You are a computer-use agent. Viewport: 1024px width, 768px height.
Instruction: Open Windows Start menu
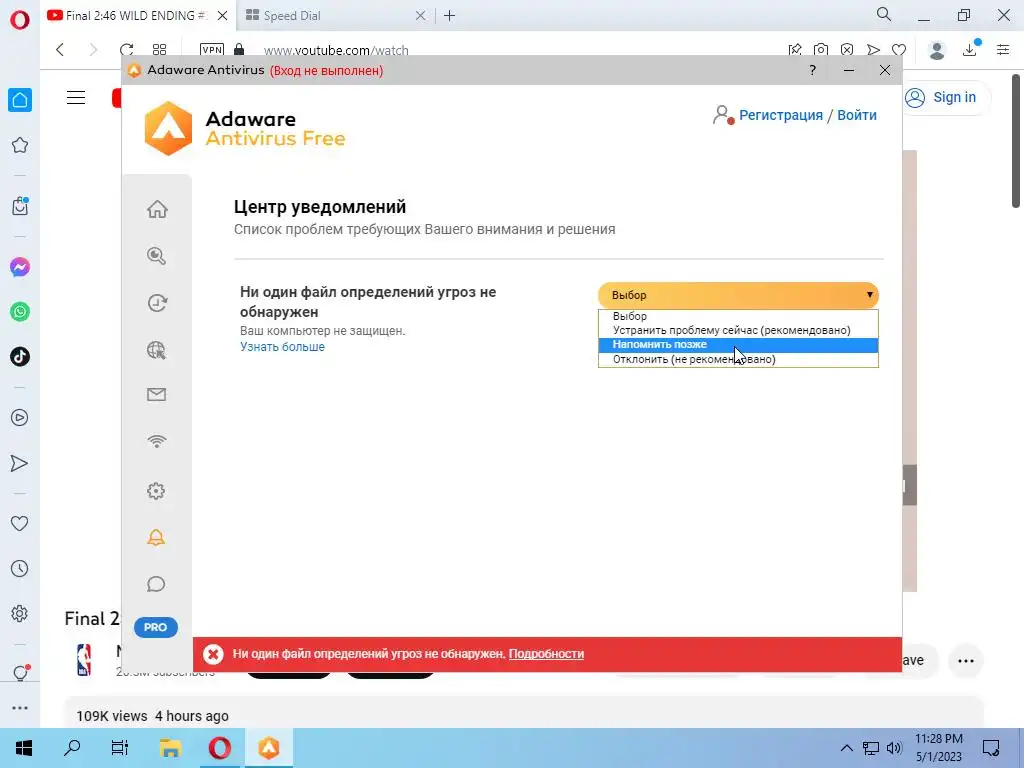[24, 748]
